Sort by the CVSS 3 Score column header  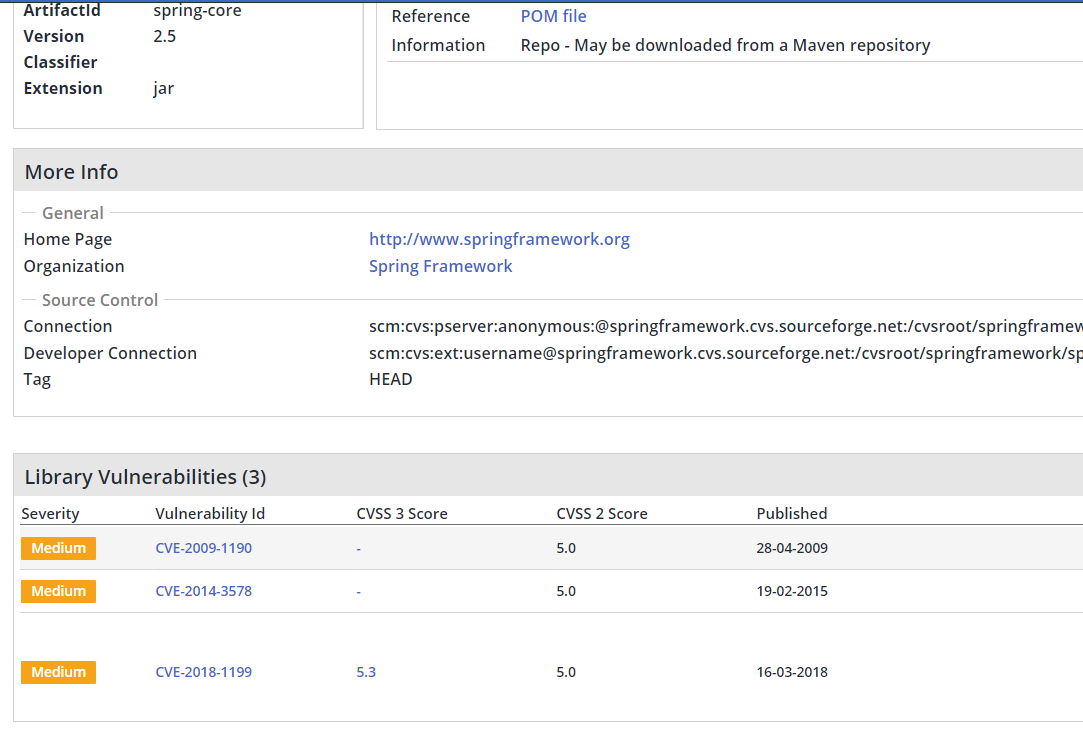click(x=402, y=514)
